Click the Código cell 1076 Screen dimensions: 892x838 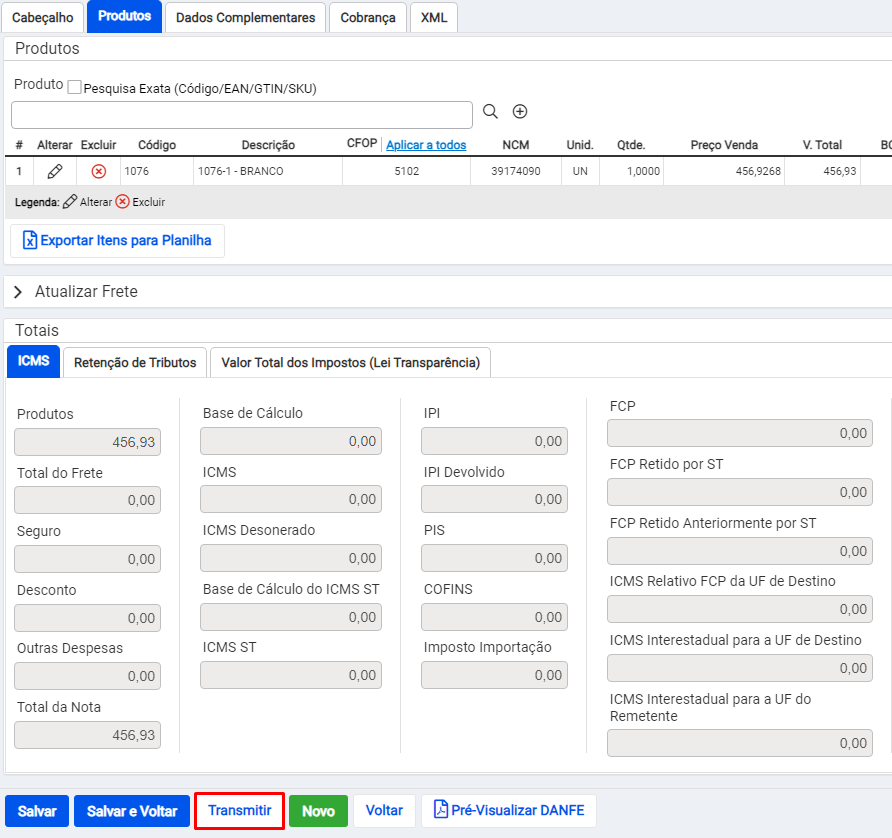click(x=156, y=171)
